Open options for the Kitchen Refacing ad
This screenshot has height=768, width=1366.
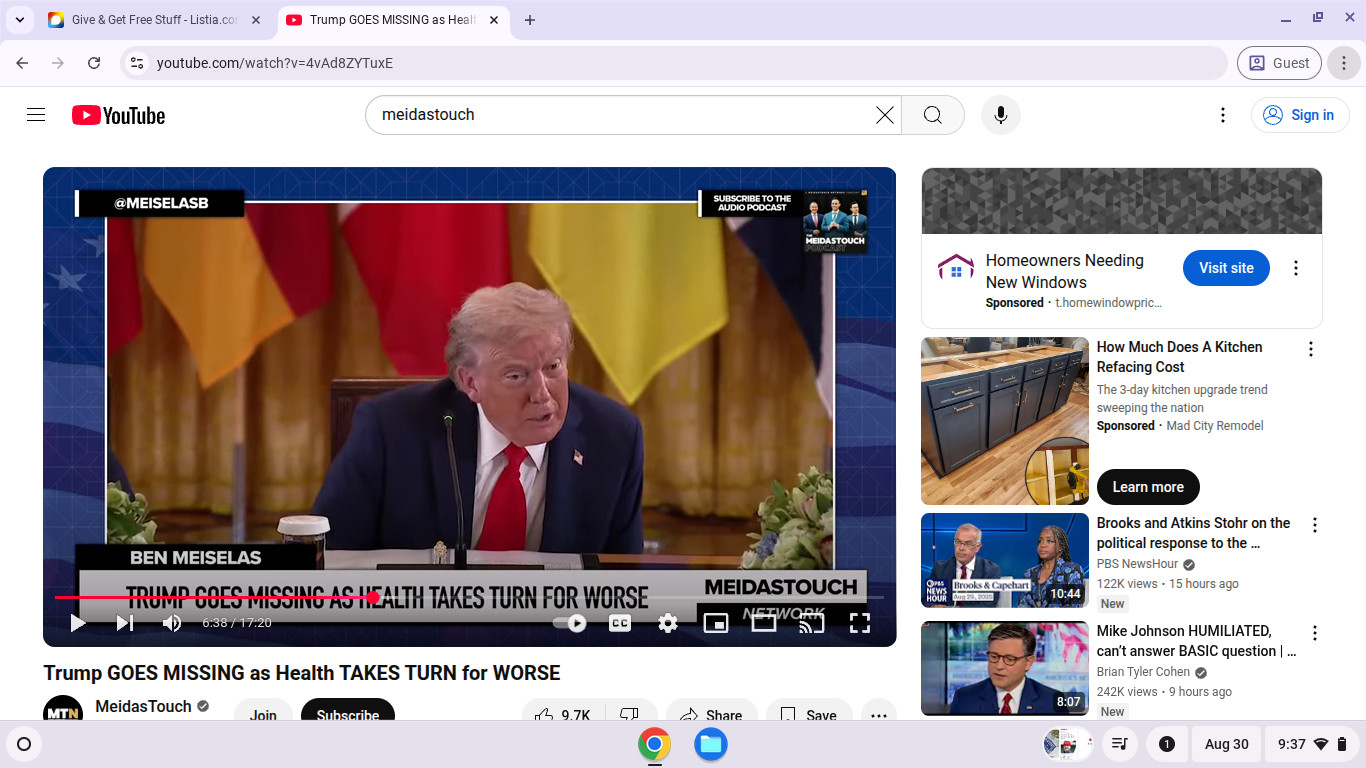[1311, 349]
